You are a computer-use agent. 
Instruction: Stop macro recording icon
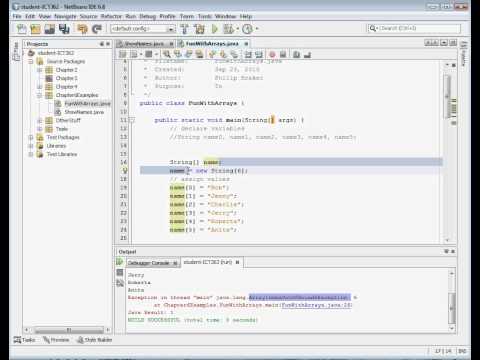[283, 54]
